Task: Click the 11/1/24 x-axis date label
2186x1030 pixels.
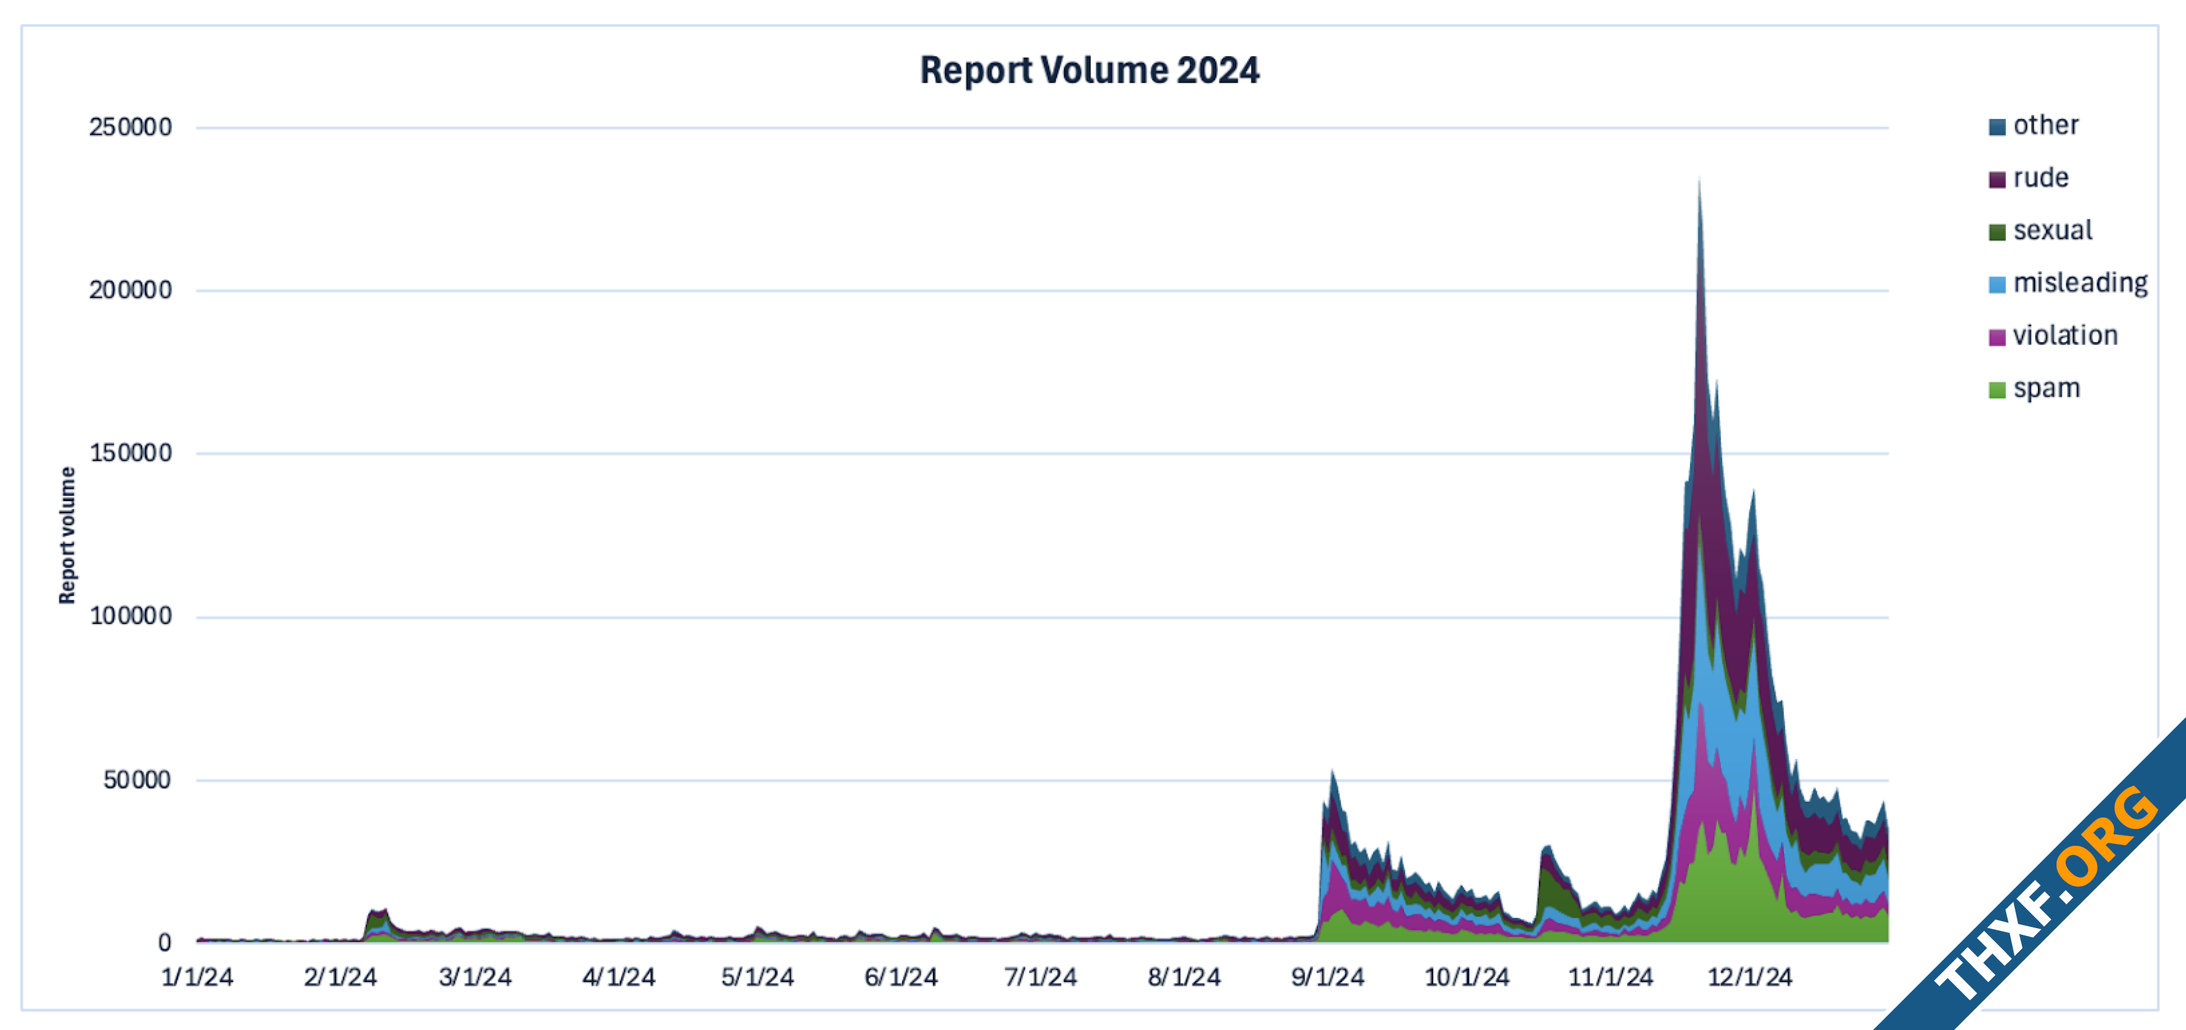Action: tap(1610, 977)
